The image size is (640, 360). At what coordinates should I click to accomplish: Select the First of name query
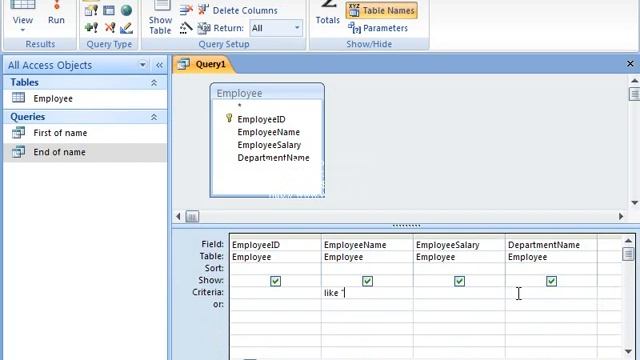[85, 133]
